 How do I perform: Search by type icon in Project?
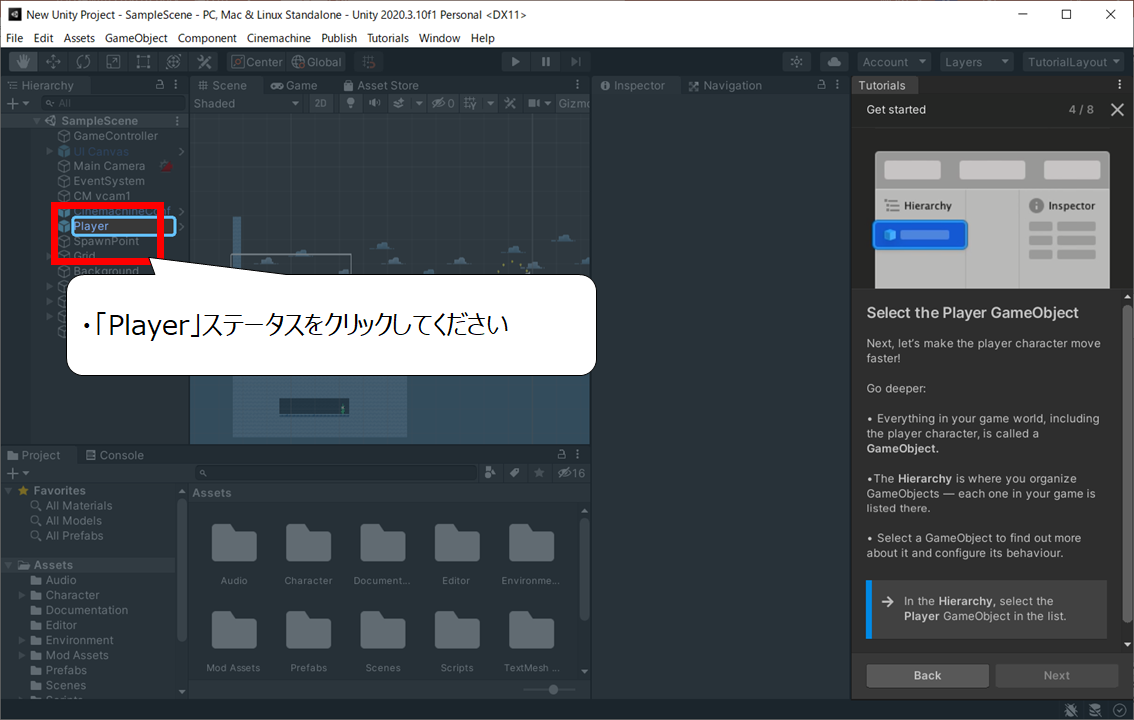click(490, 473)
